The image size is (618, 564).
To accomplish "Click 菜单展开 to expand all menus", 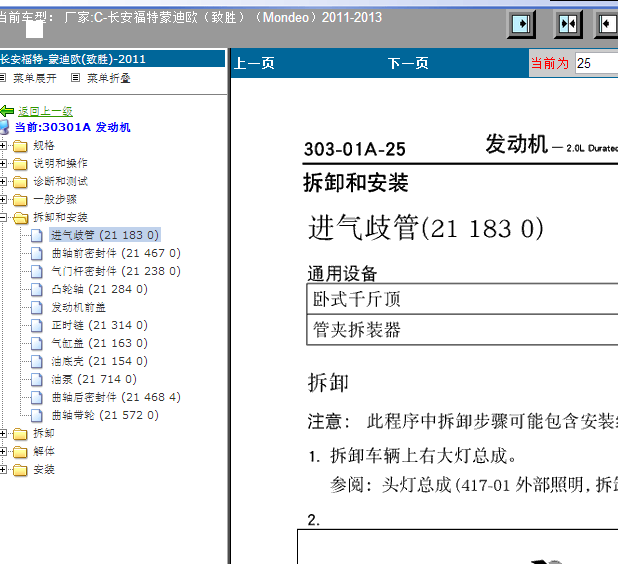I will point(35,78).
